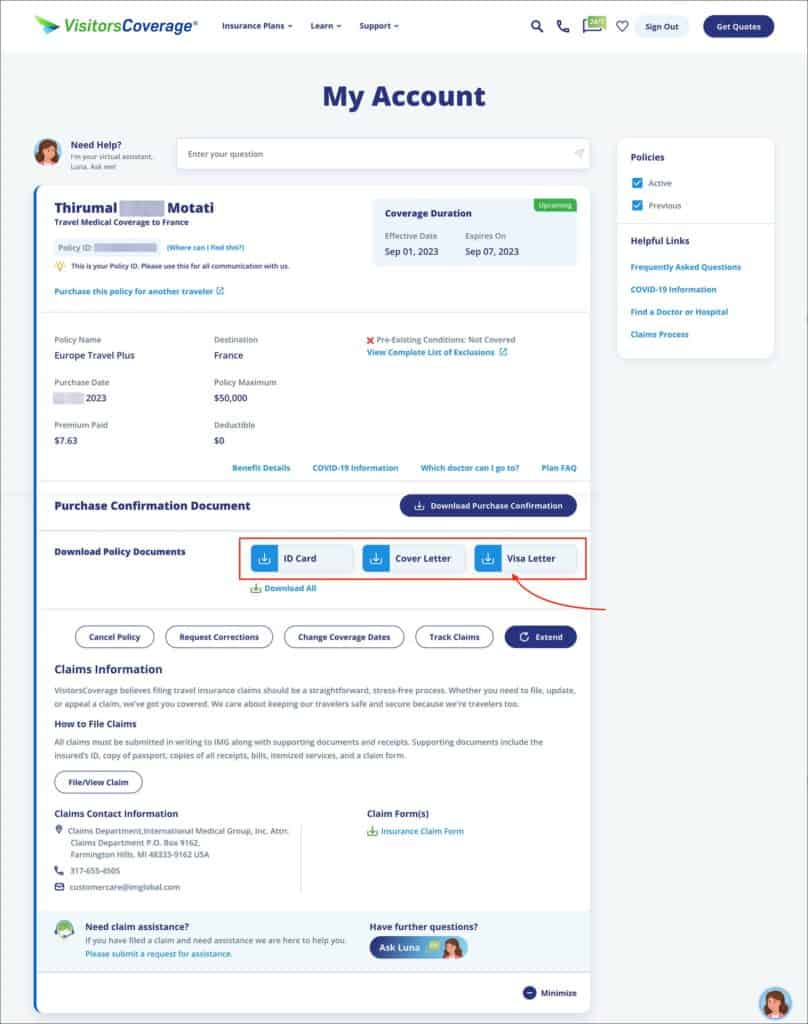
Task: Click the Cover Letter download icon
Action: (x=376, y=558)
